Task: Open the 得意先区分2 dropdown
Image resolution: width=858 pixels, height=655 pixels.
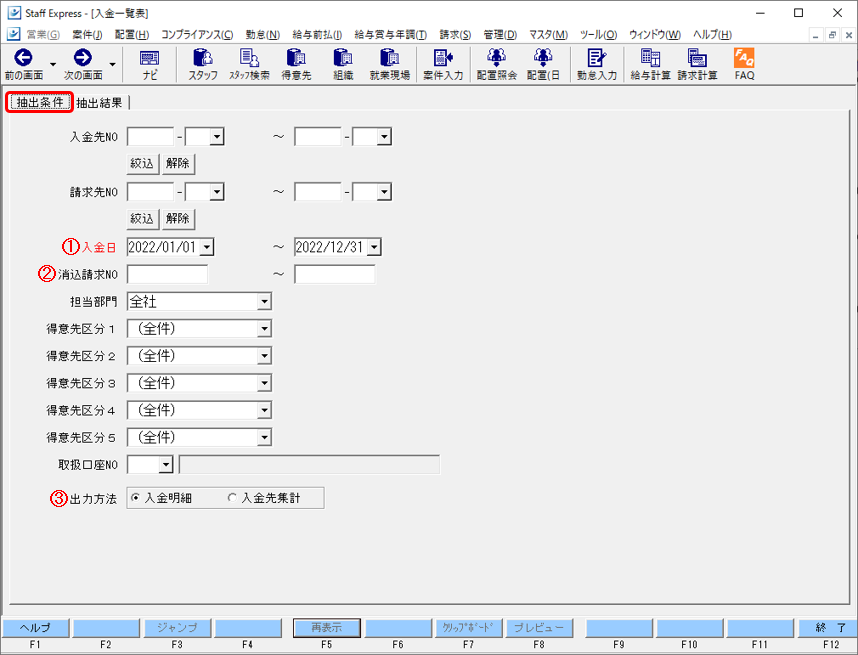Action: tap(264, 356)
